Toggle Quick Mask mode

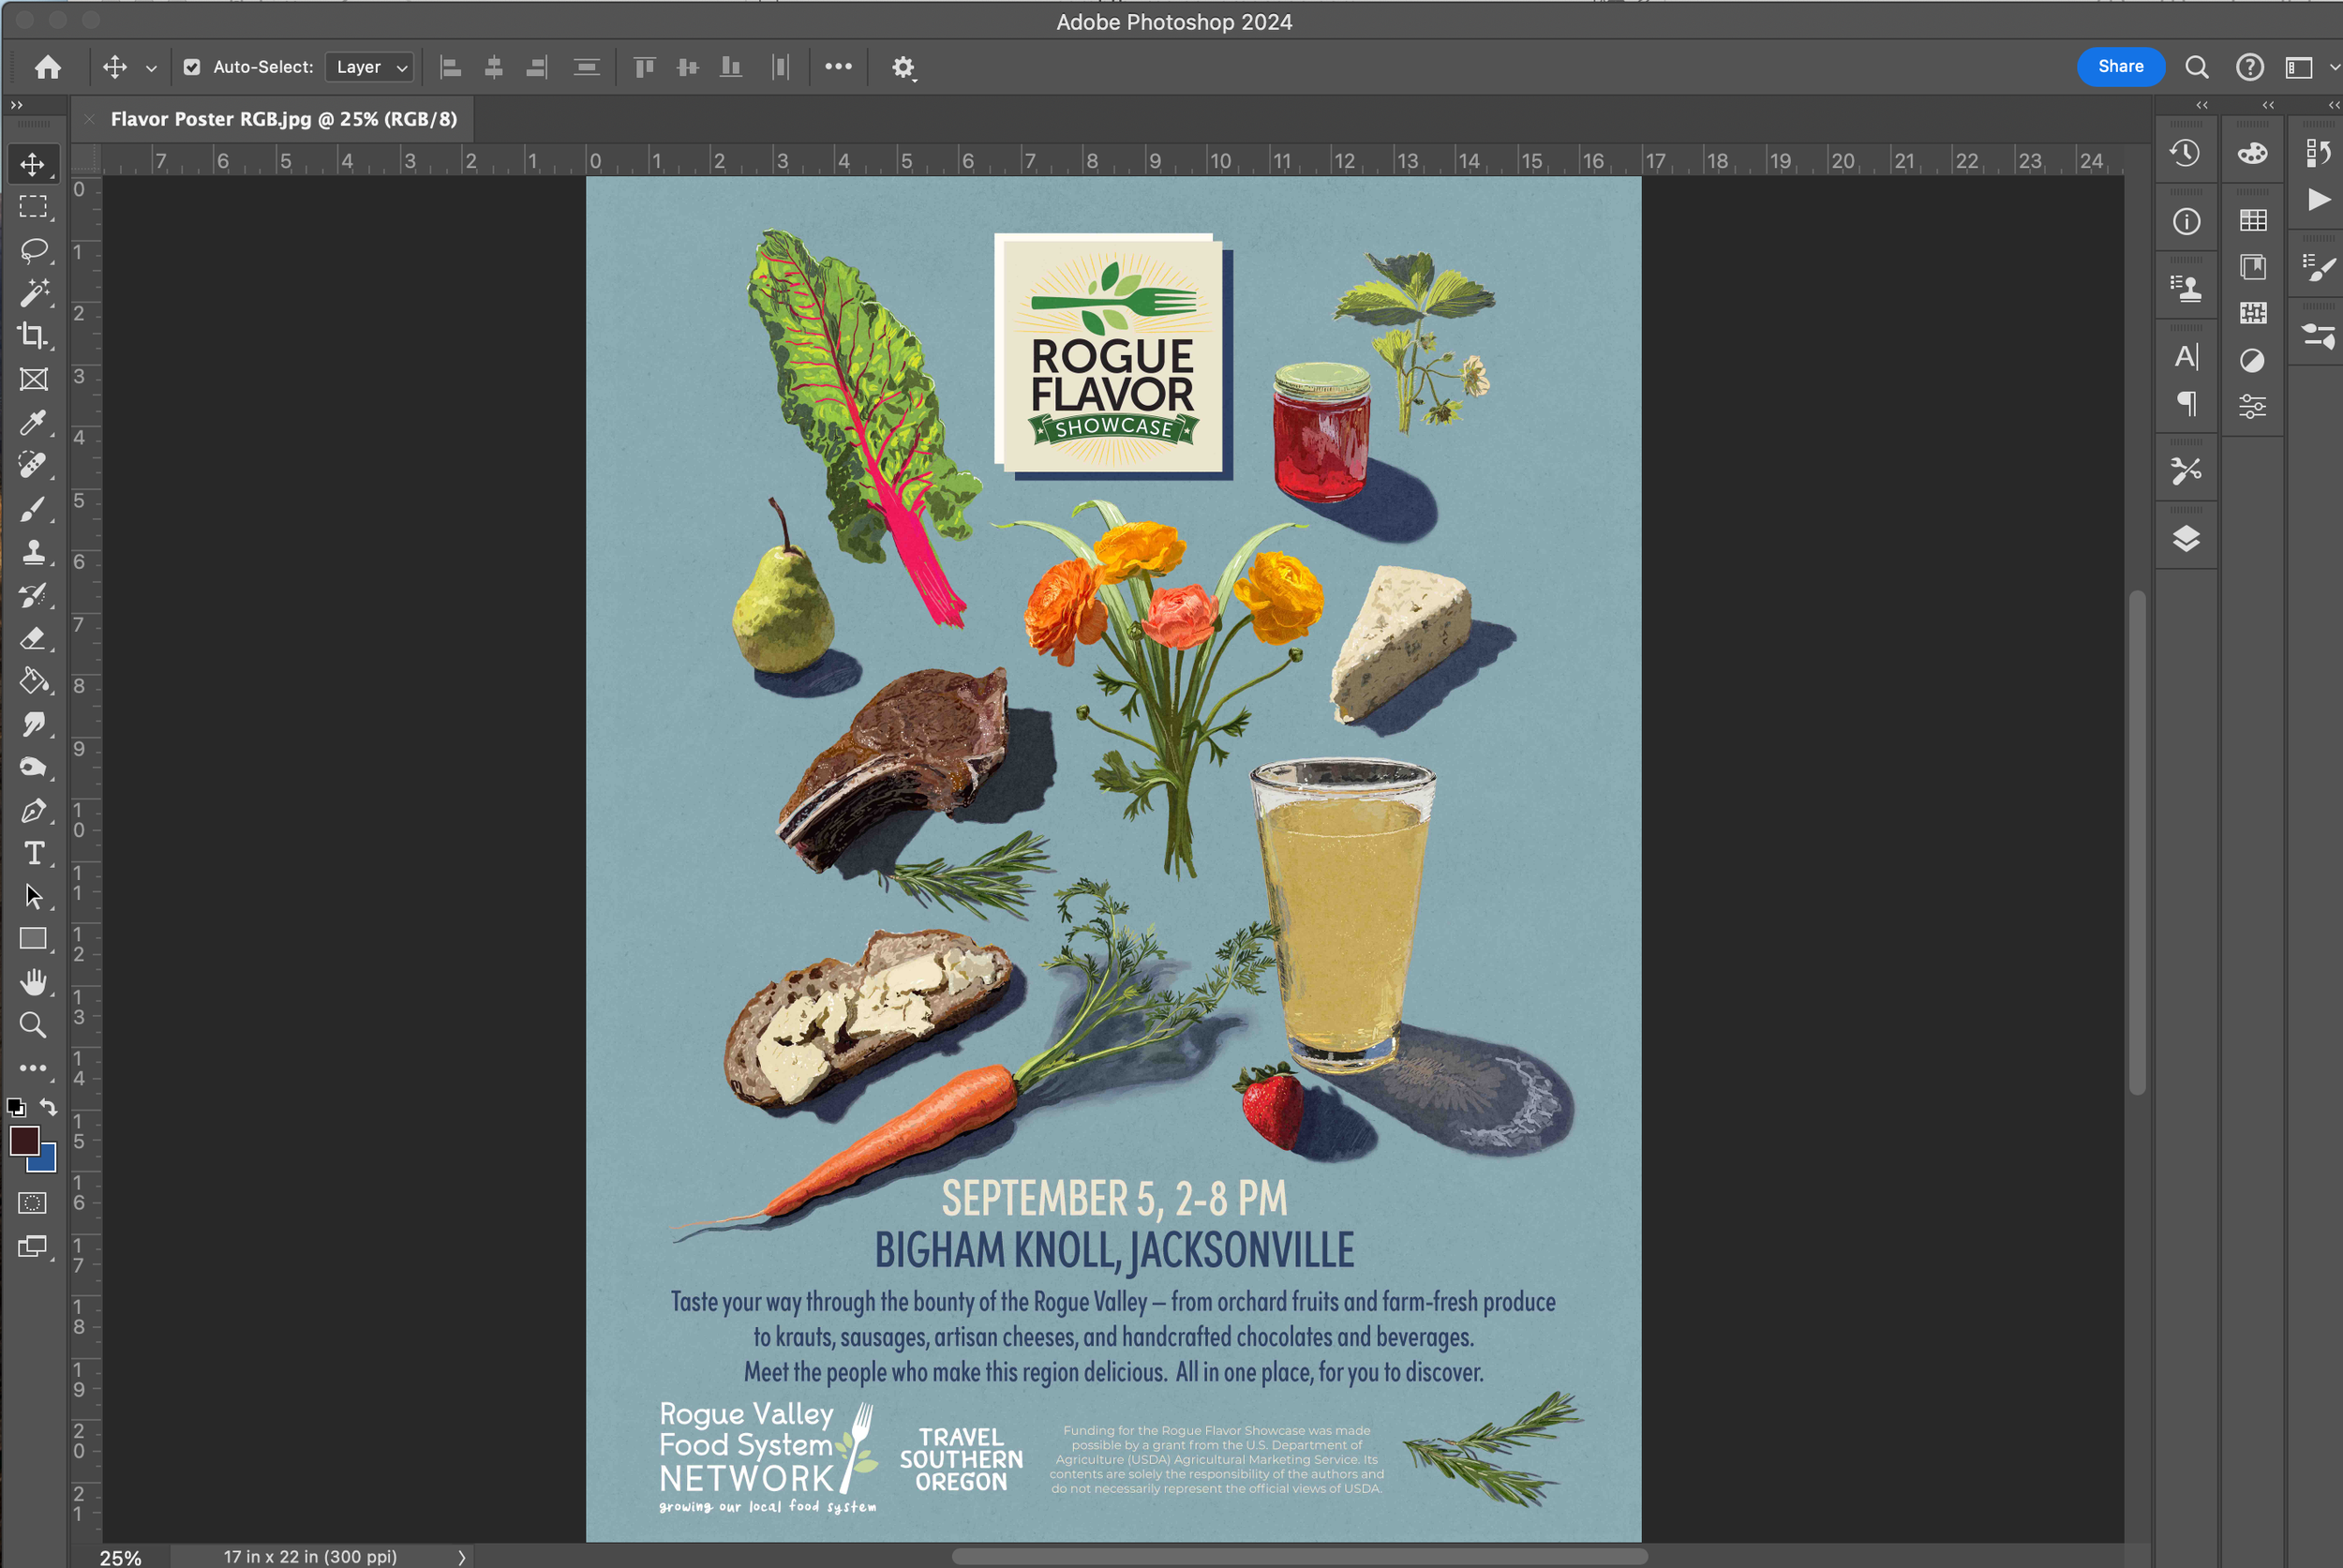pyautogui.click(x=33, y=1203)
